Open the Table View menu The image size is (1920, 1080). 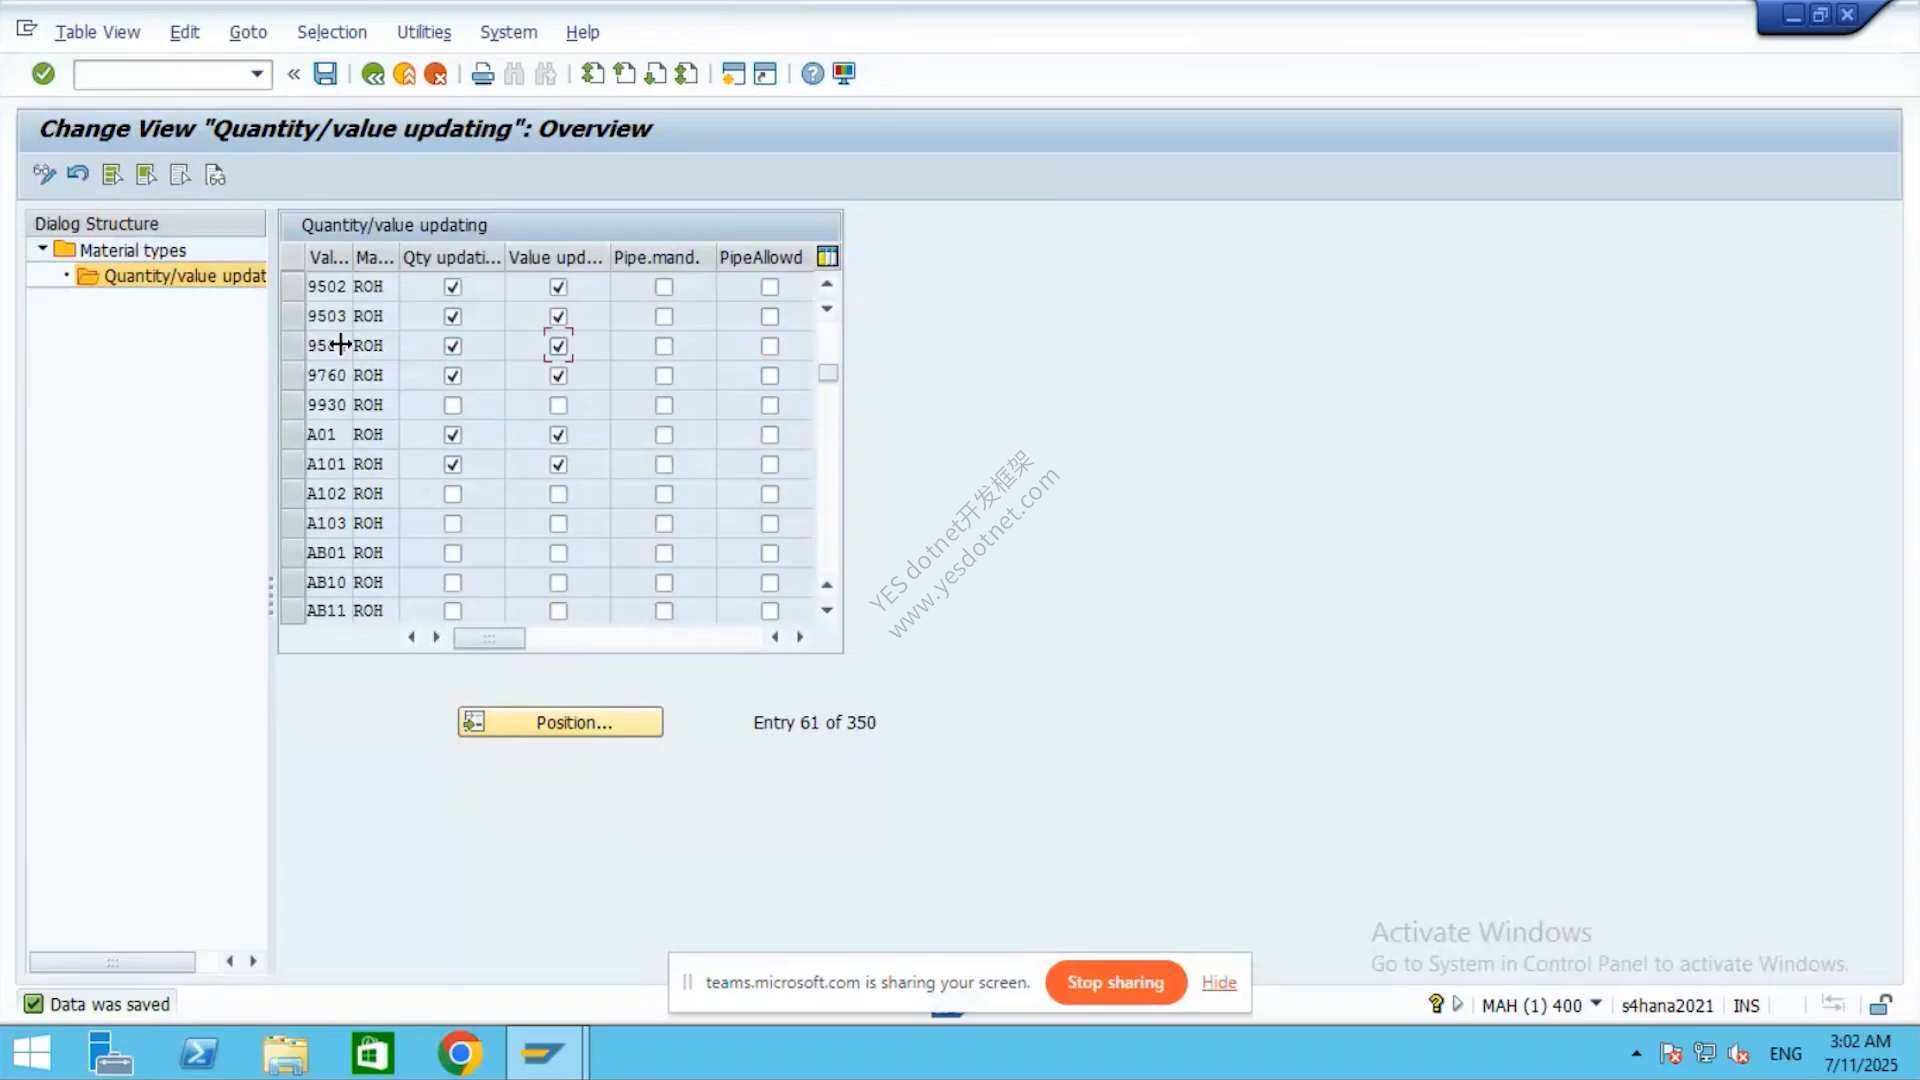[x=97, y=32]
